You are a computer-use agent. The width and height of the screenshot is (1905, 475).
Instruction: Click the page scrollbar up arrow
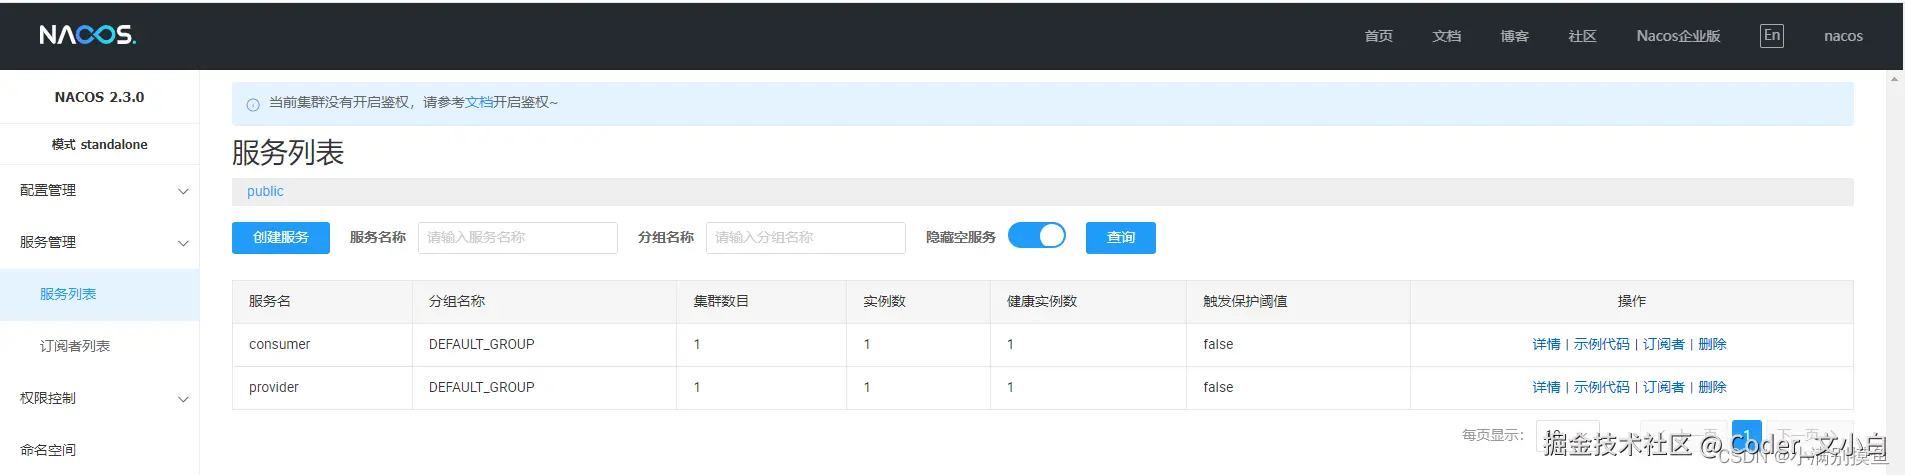(x=1894, y=78)
